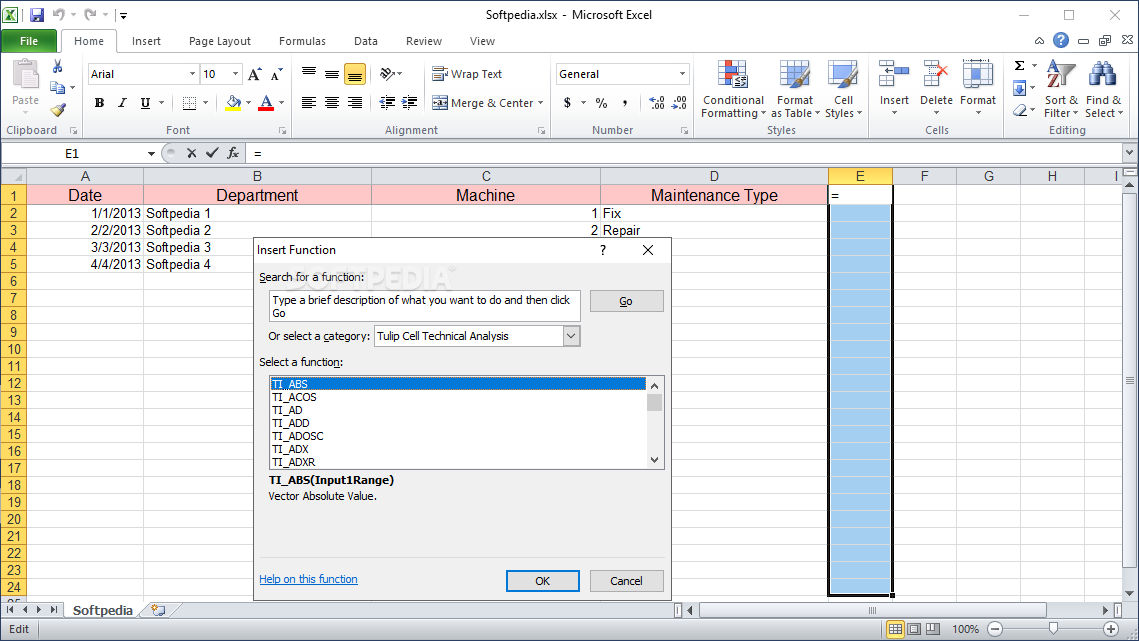The height and width of the screenshot is (641, 1139).
Task: Open the Insert Function fx icon
Action: point(233,153)
